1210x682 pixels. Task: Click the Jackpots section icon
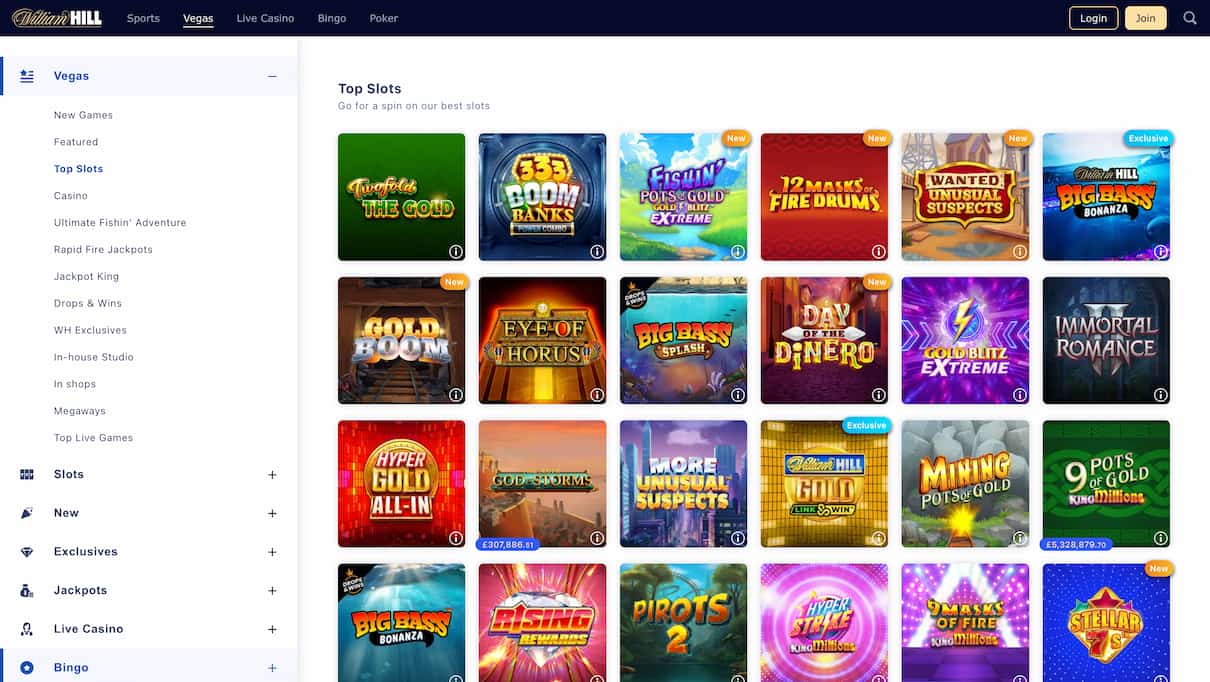27,591
